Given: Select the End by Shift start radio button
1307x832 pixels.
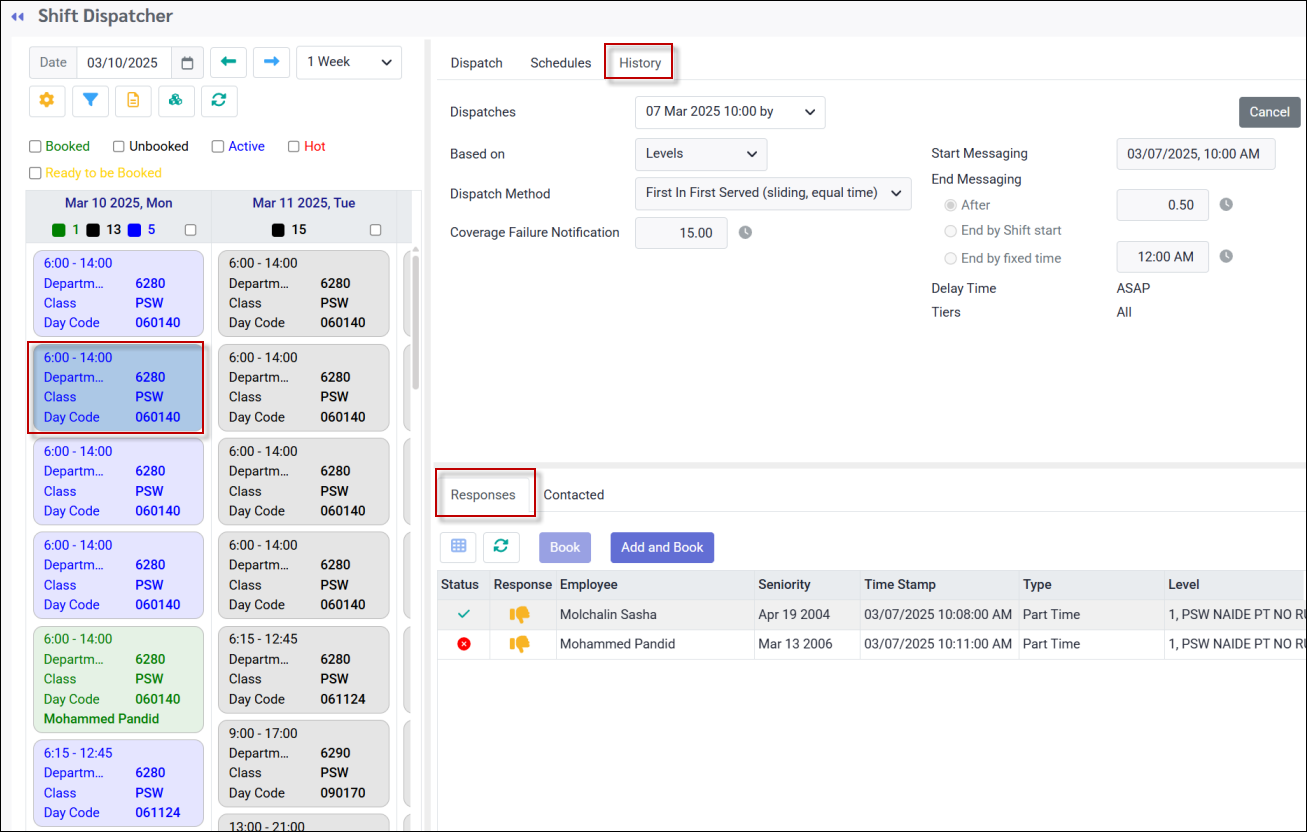Looking at the screenshot, I should (x=951, y=231).
